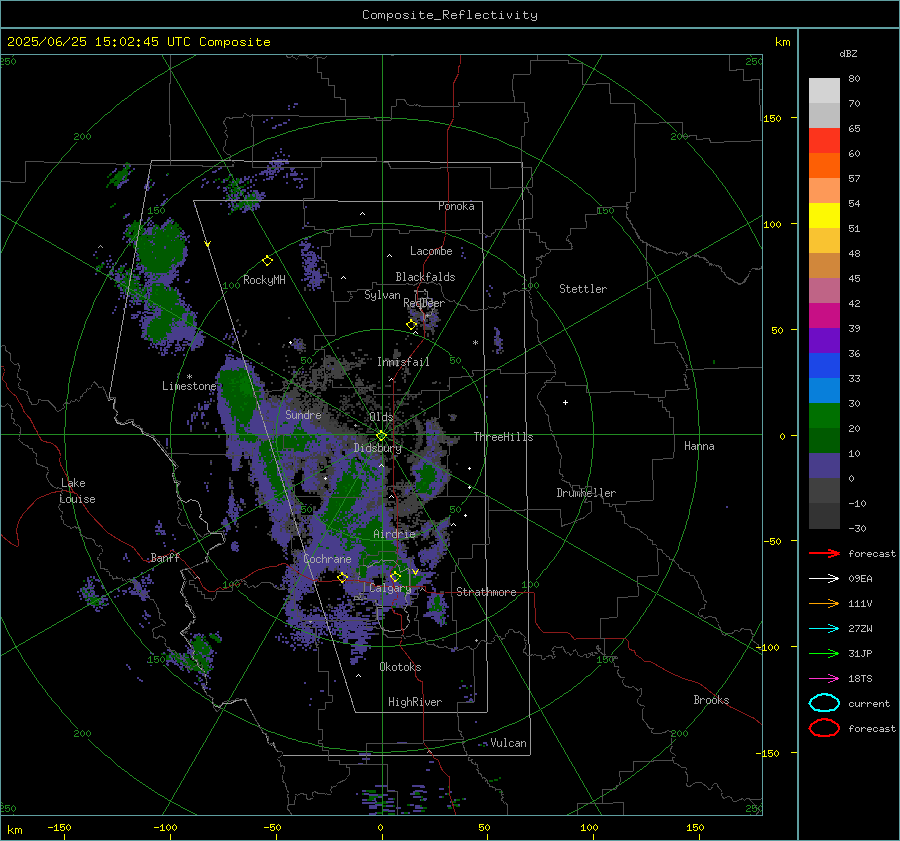Click the white plus marker north of Drumheller
The height and width of the screenshot is (841, 900).
coord(565,402)
